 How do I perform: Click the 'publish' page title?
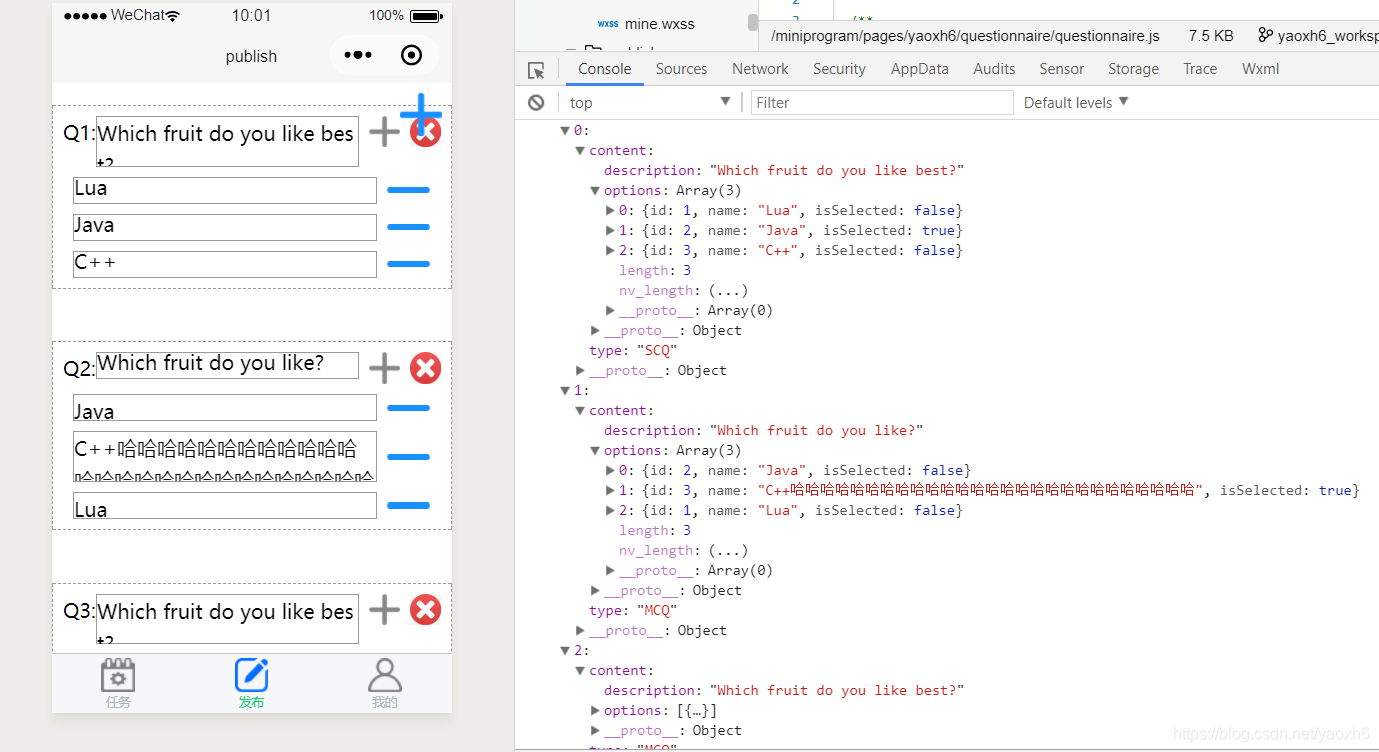[251, 56]
